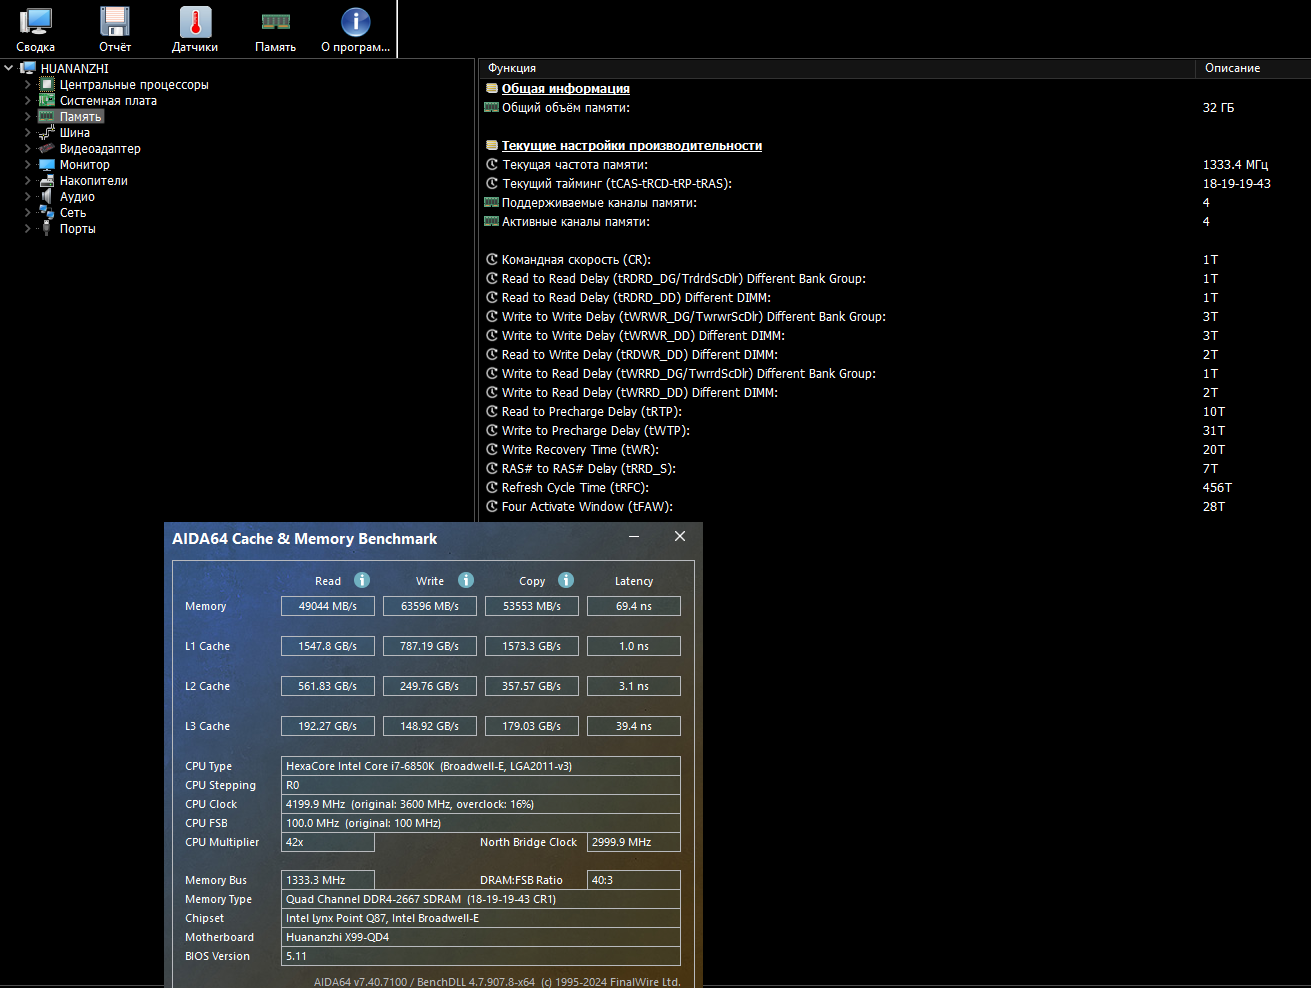
Task: Expand the Системная плата tree node
Action: [28, 101]
